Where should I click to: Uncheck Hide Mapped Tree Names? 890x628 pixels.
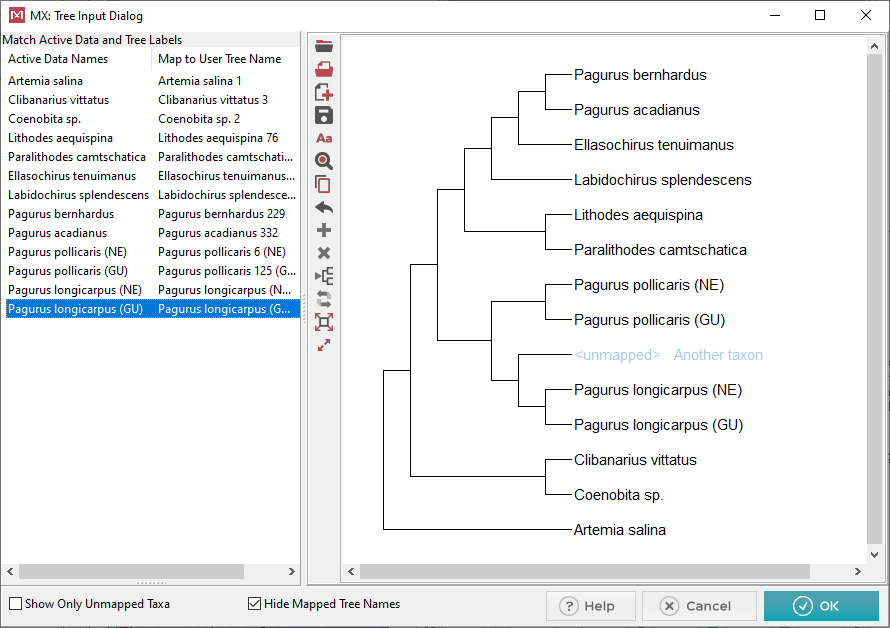pos(254,604)
